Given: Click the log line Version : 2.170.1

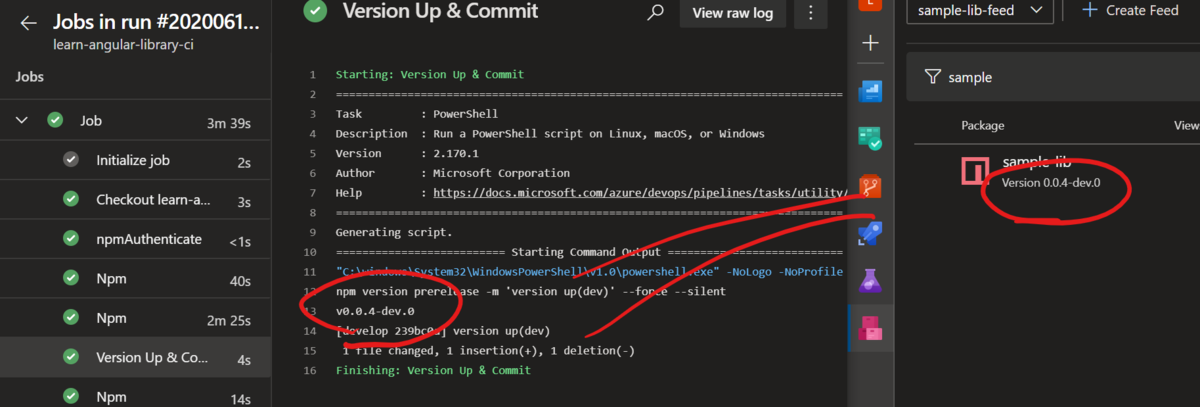Looking at the screenshot, I should click(400, 153).
